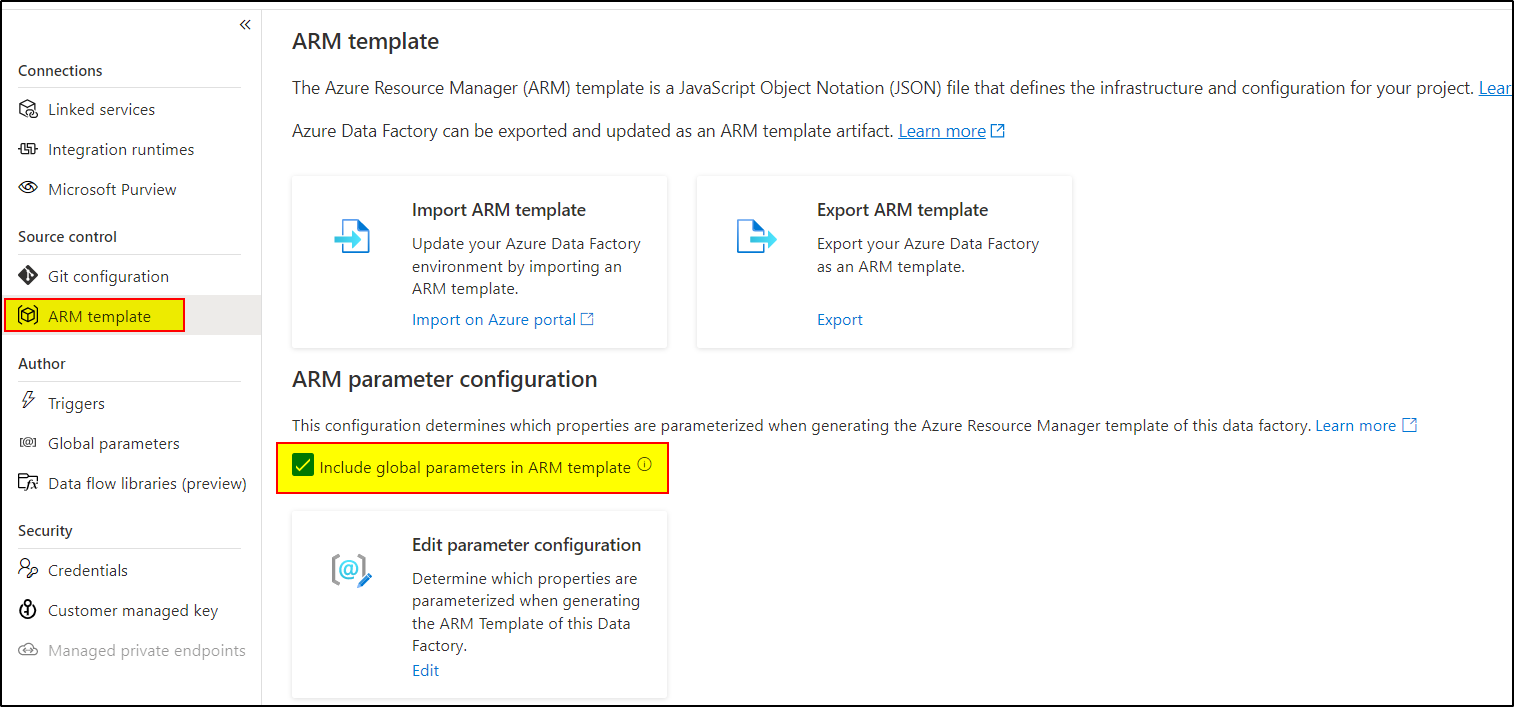Click Import on Azure portal link
Viewport: 1514px width, 707px height.
(494, 319)
